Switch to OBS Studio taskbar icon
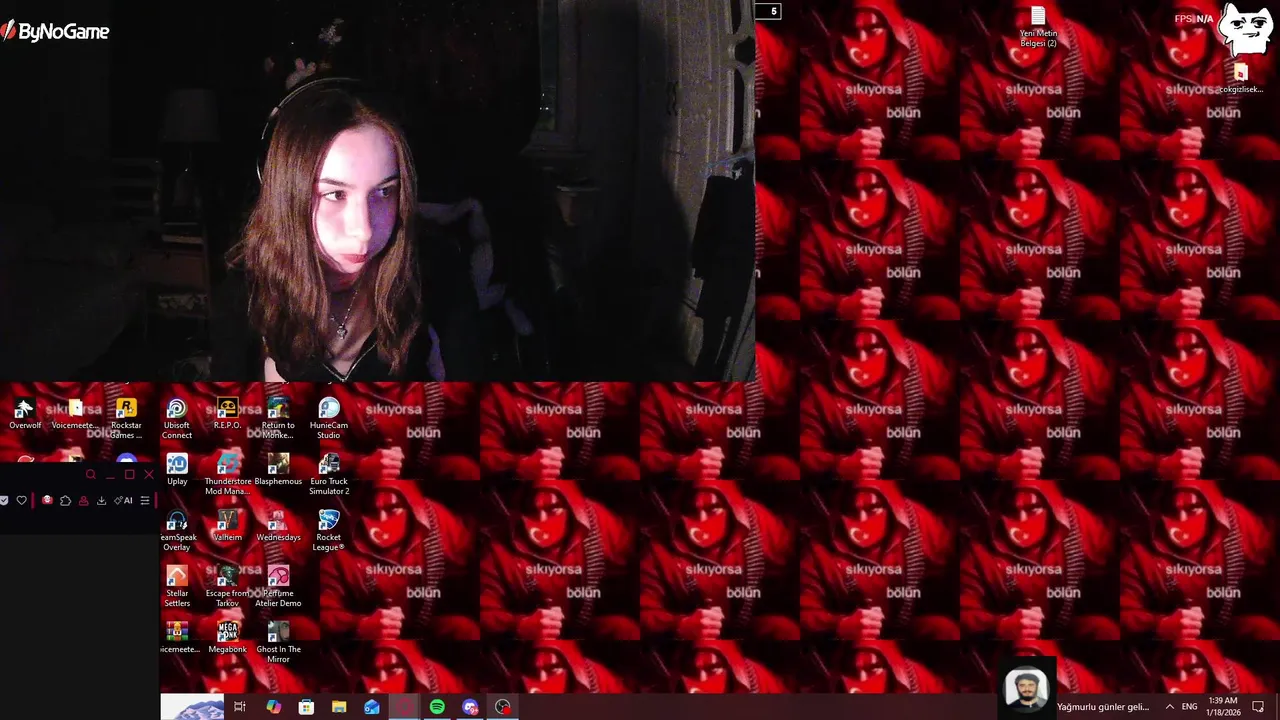The height and width of the screenshot is (720, 1280). 503,707
